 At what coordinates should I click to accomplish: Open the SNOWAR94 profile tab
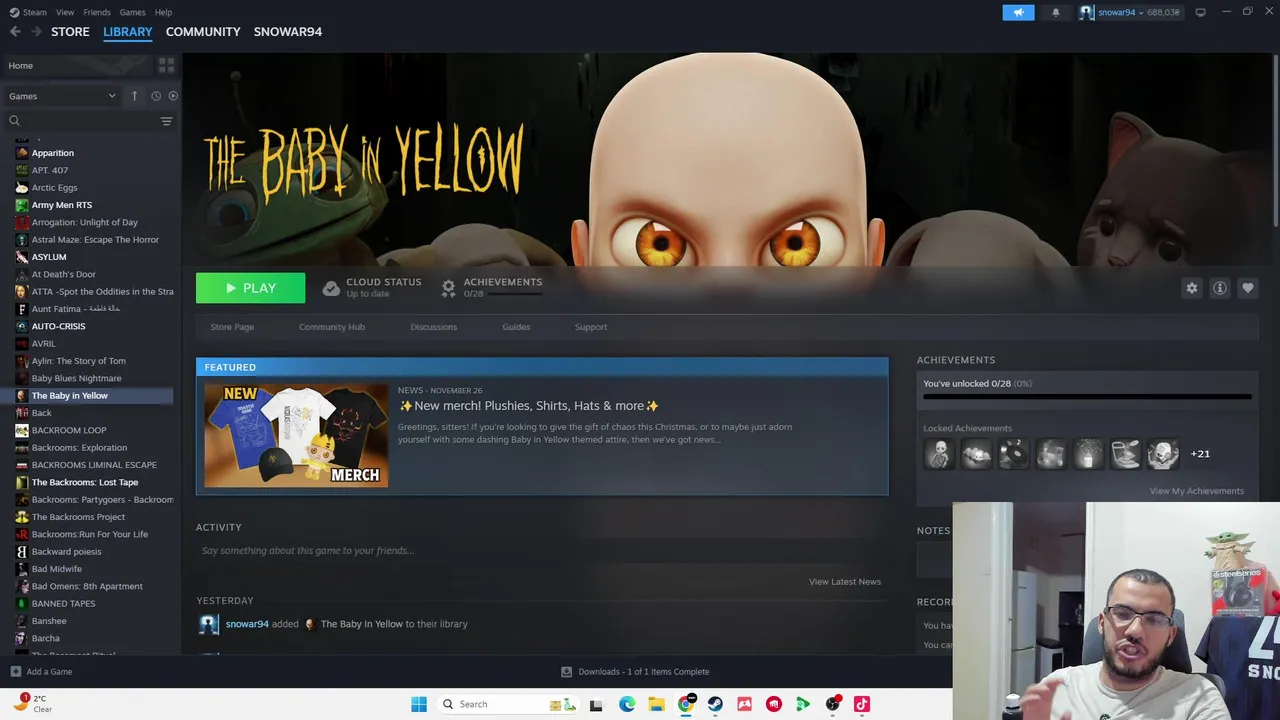coord(288,32)
